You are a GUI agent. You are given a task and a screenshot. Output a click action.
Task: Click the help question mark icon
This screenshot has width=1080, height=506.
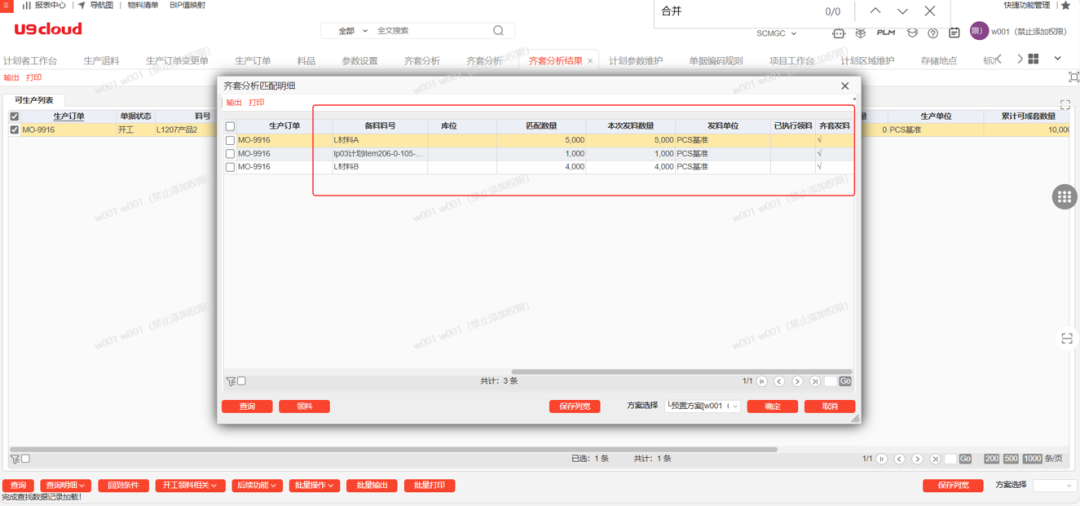tap(932, 33)
